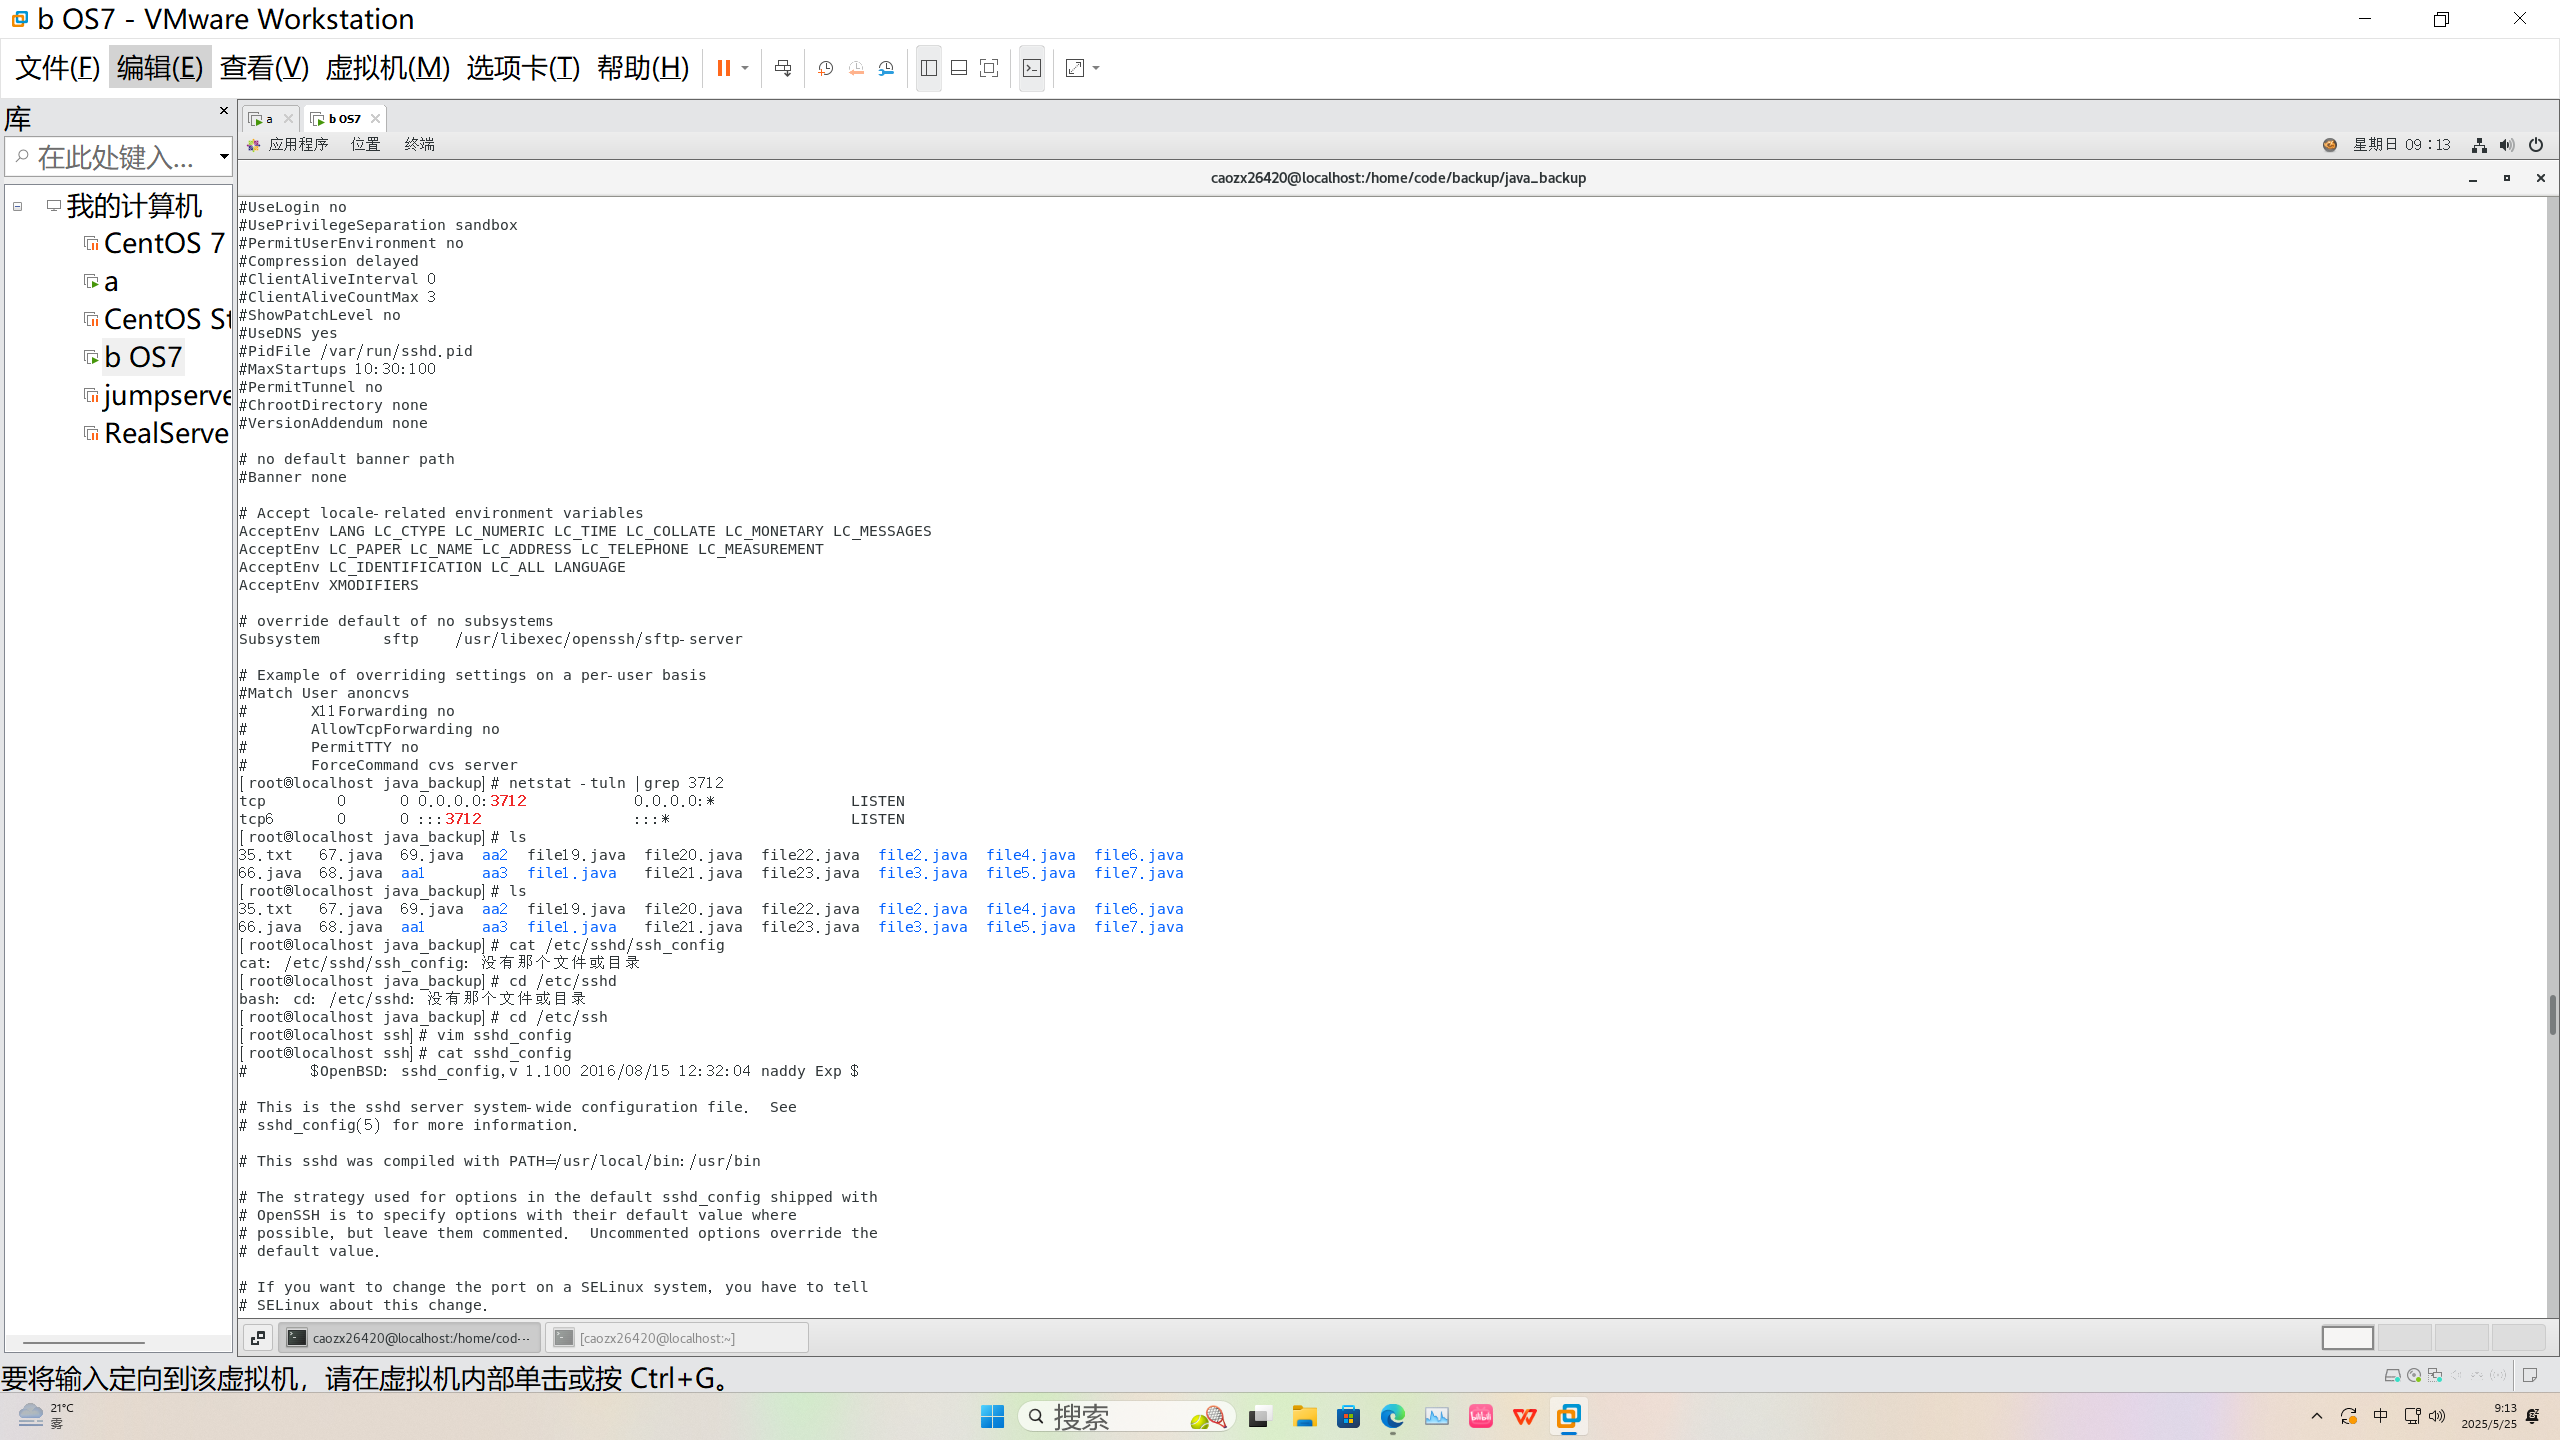Image resolution: width=2560 pixels, height=1440 pixels.
Task: Open the 虚拟机(M) menu
Action: [x=387, y=67]
